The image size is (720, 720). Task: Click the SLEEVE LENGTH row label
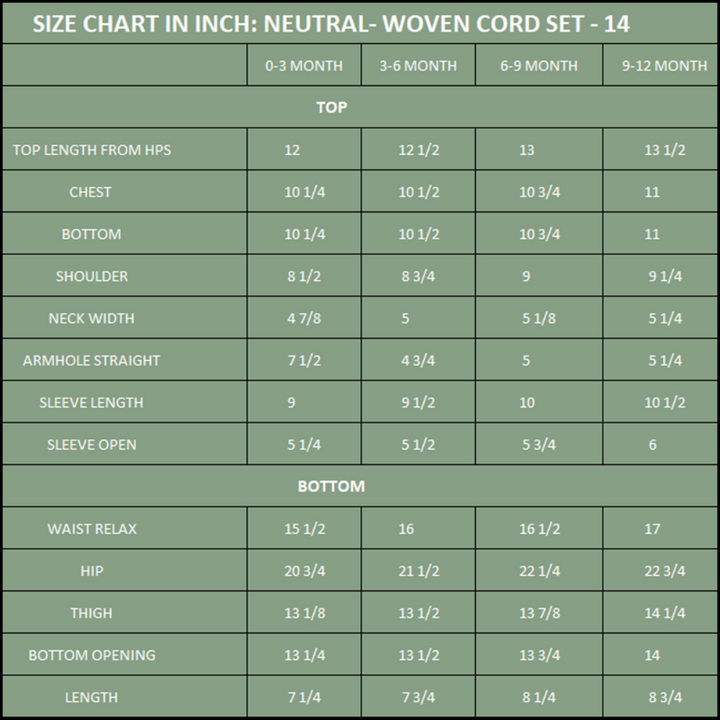[x=91, y=403]
